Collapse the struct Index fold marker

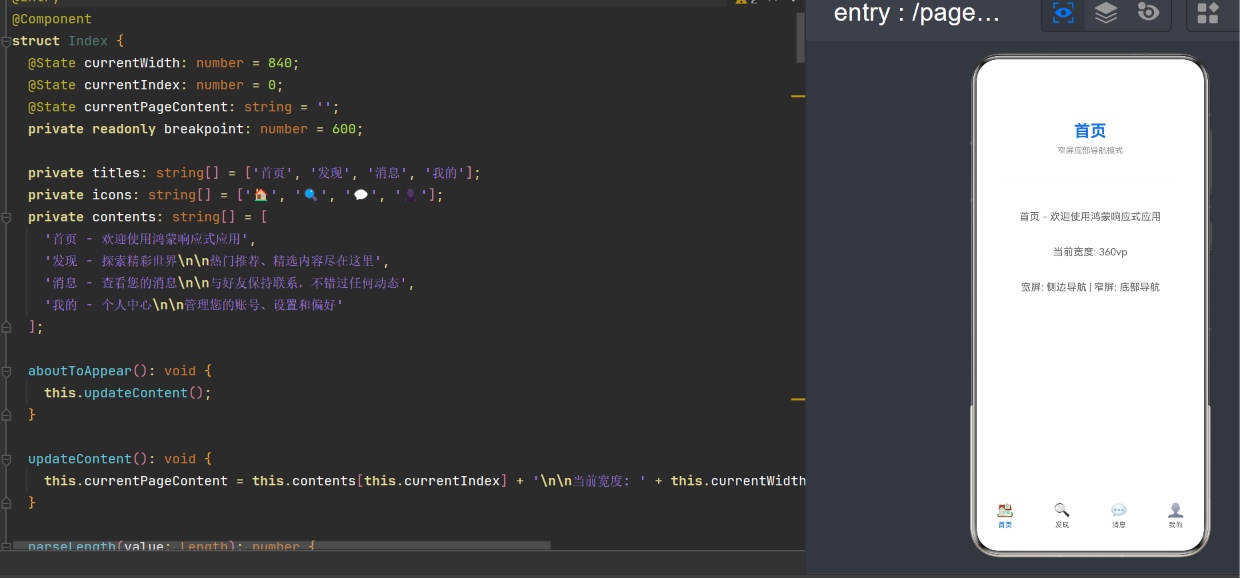6,42
